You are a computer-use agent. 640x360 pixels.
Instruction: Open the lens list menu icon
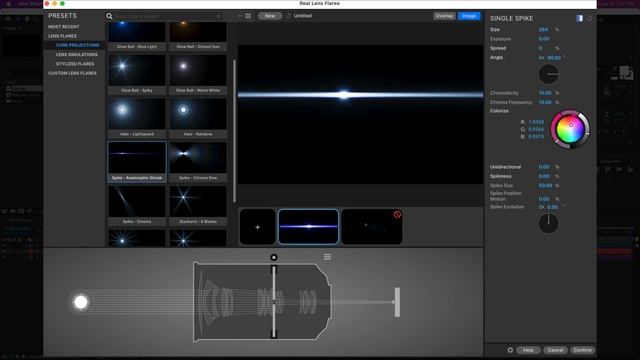tap(327, 257)
